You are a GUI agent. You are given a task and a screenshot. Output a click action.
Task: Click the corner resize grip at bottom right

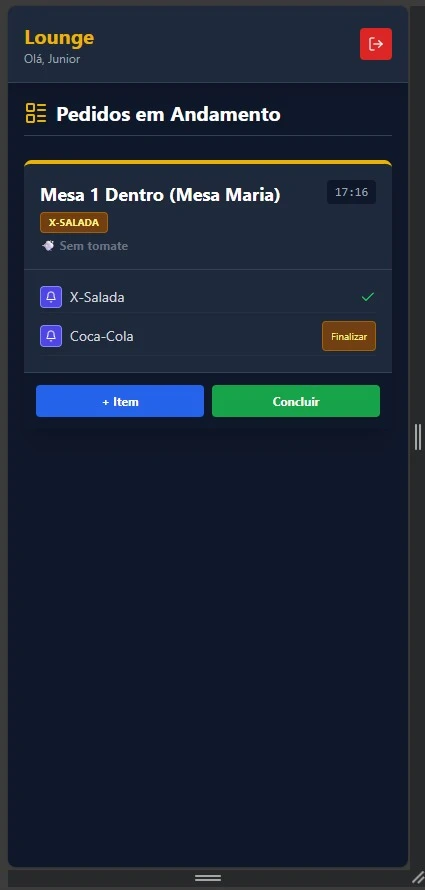click(x=418, y=878)
